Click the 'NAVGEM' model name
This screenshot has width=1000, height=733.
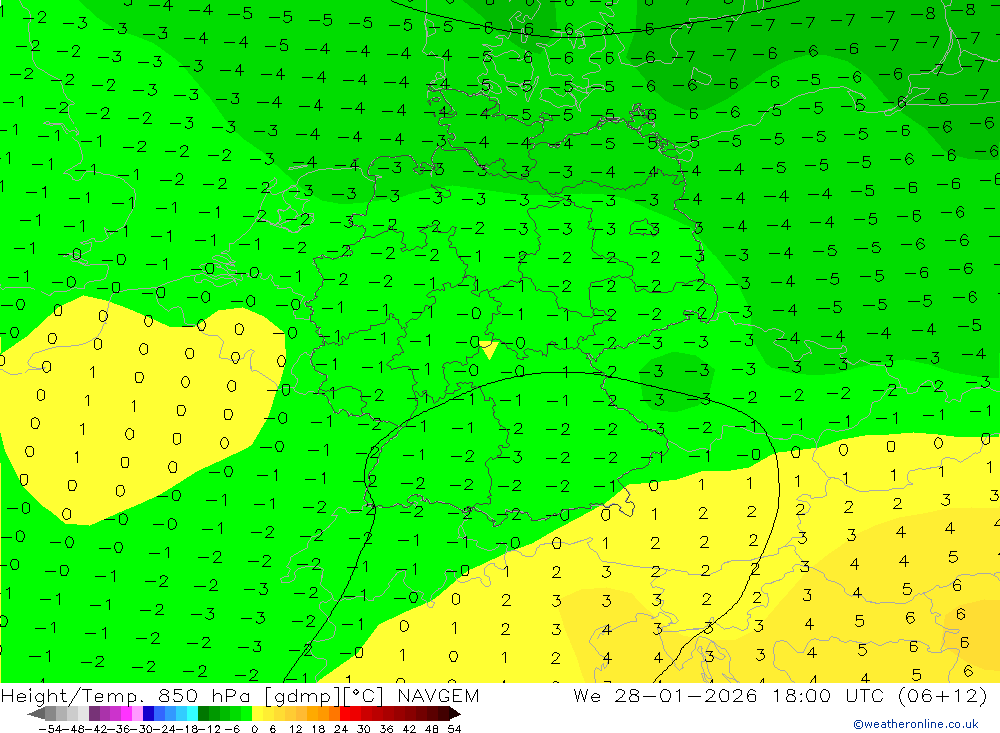[x=438, y=695]
